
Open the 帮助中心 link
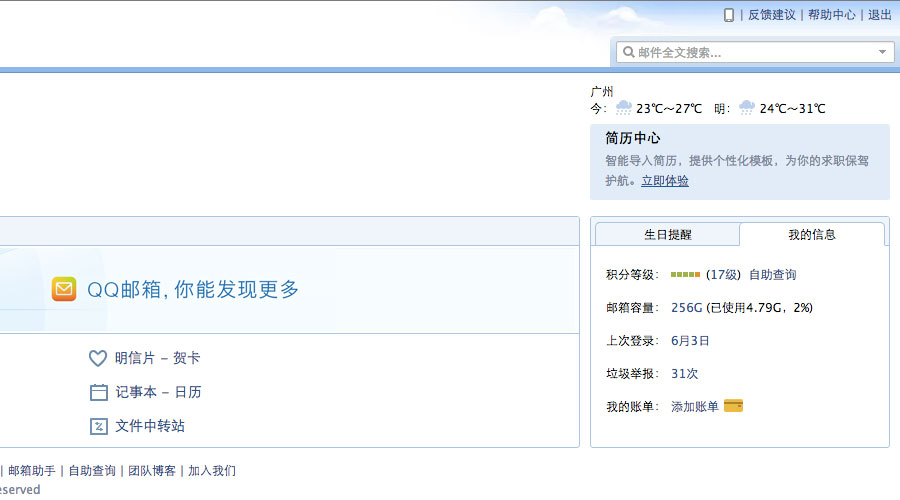pos(832,15)
